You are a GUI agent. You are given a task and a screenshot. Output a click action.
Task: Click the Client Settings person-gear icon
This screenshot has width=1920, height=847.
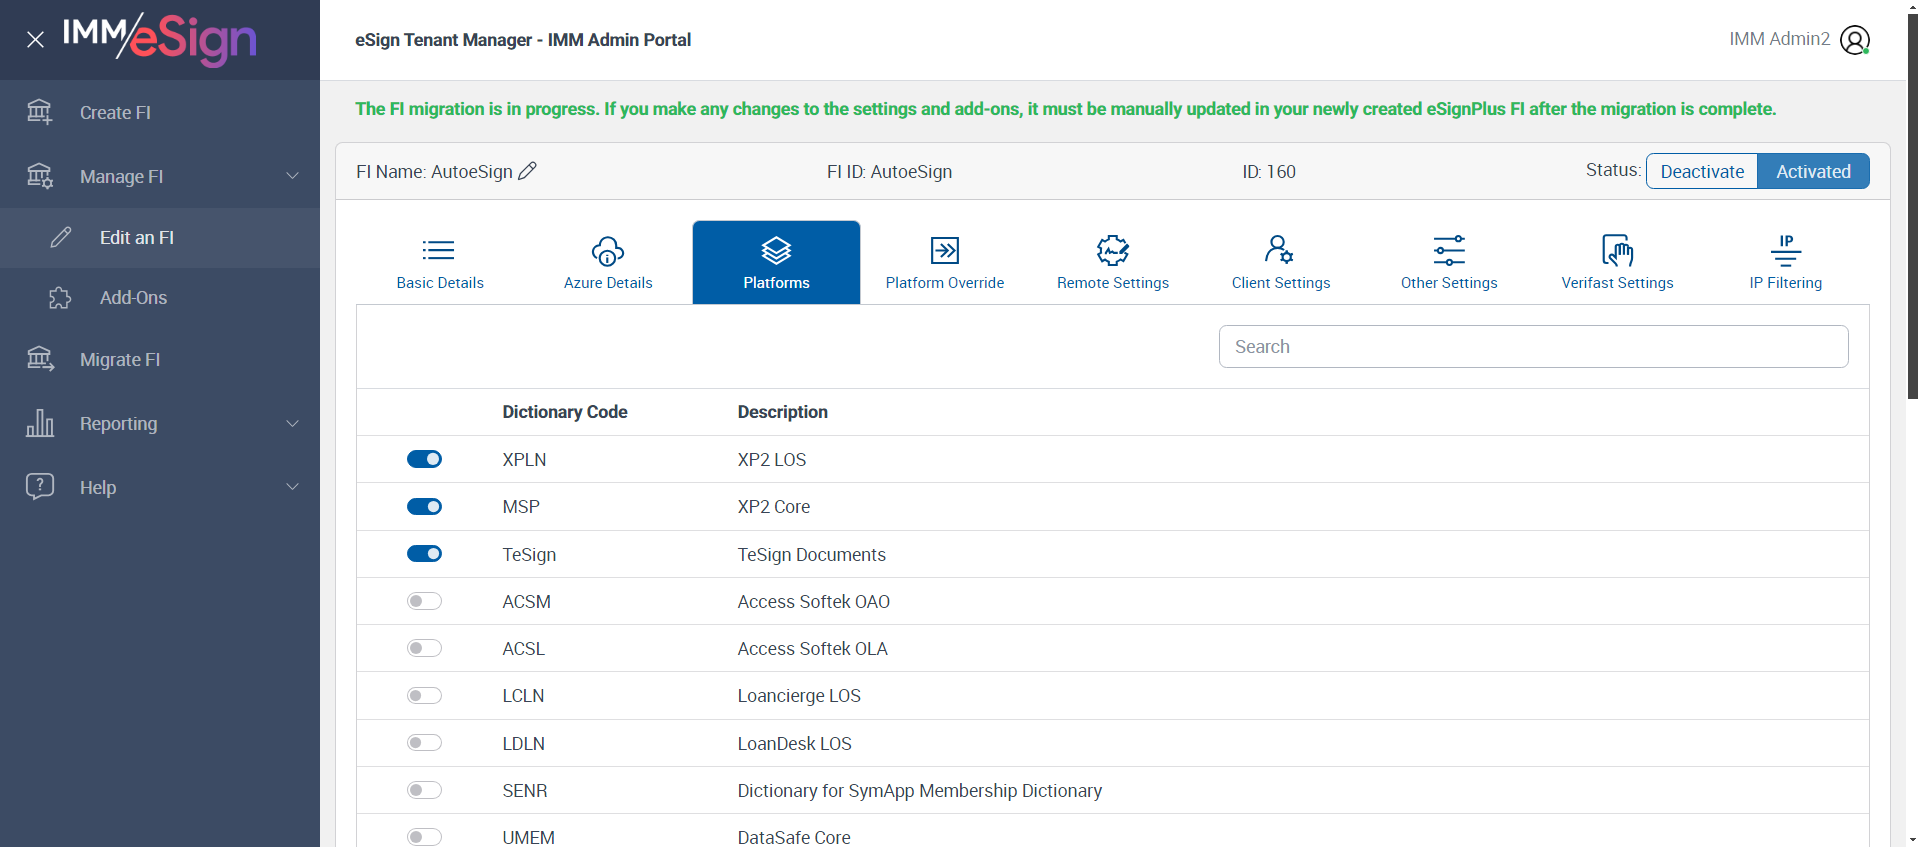click(x=1280, y=249)
